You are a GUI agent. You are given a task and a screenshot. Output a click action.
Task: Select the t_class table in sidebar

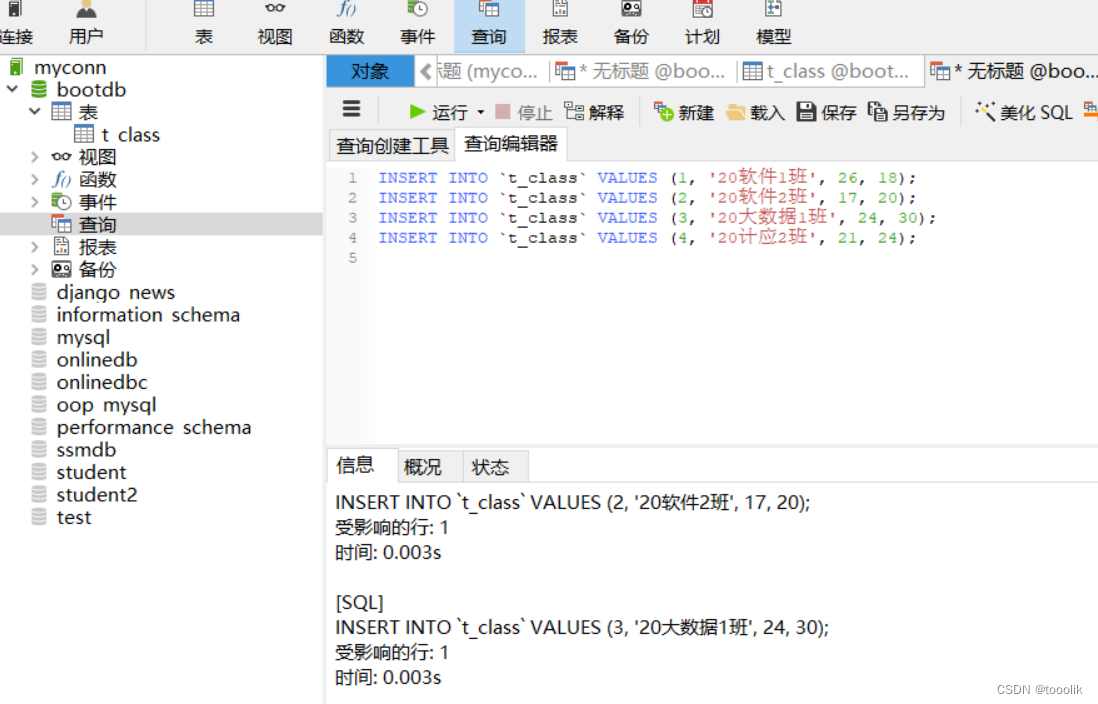coord(130,134)
